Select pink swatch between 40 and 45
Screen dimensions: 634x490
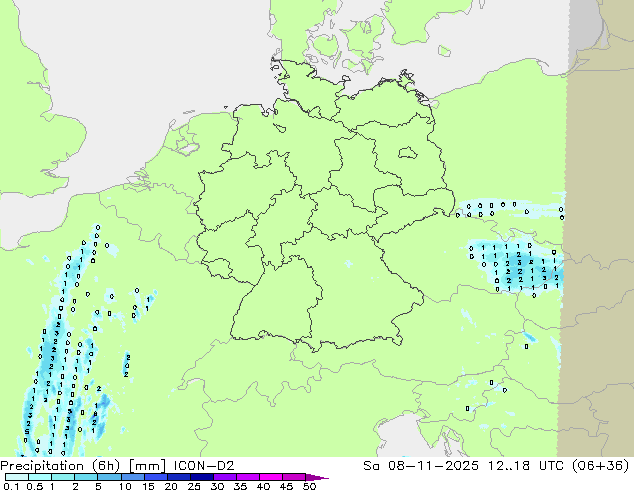point(271,477)
